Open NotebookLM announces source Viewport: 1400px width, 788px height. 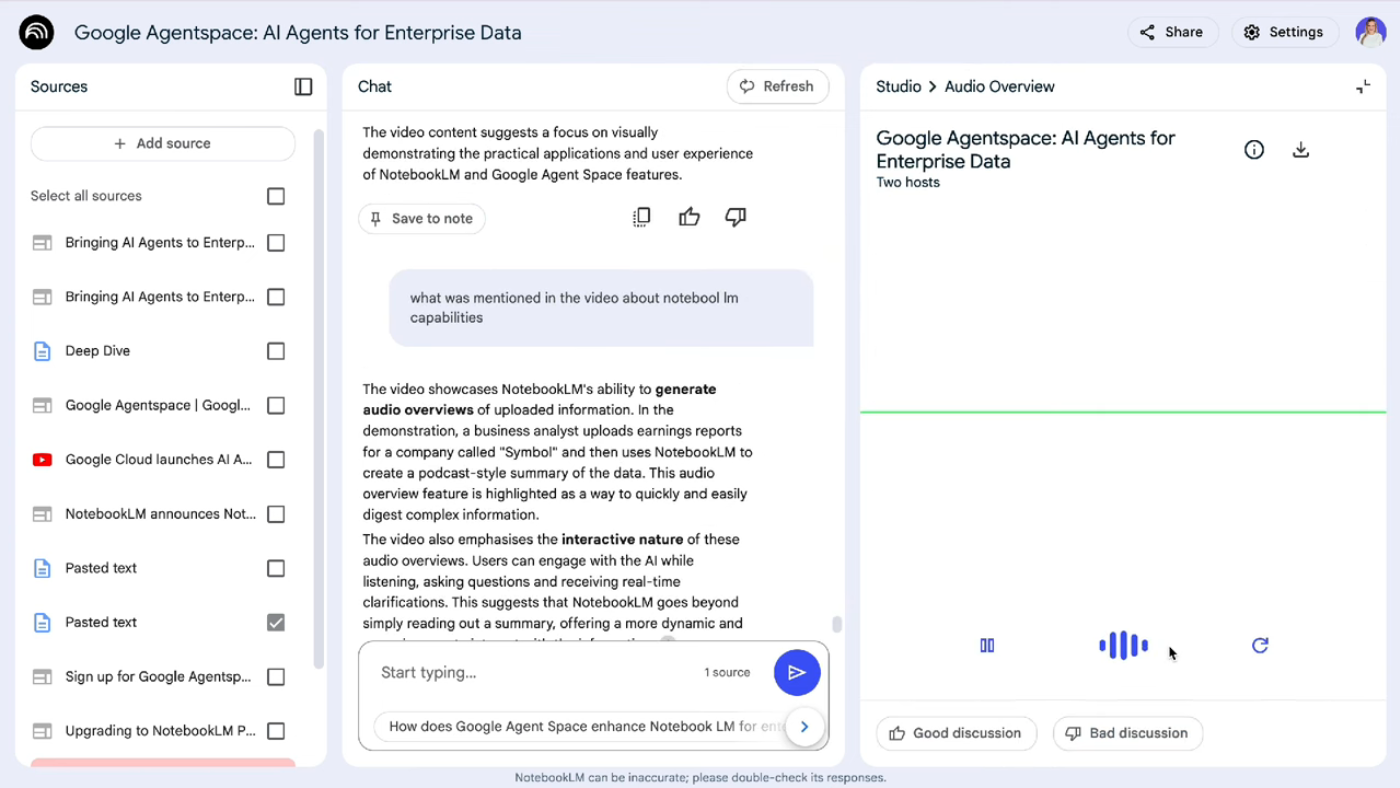coord(160,514)
